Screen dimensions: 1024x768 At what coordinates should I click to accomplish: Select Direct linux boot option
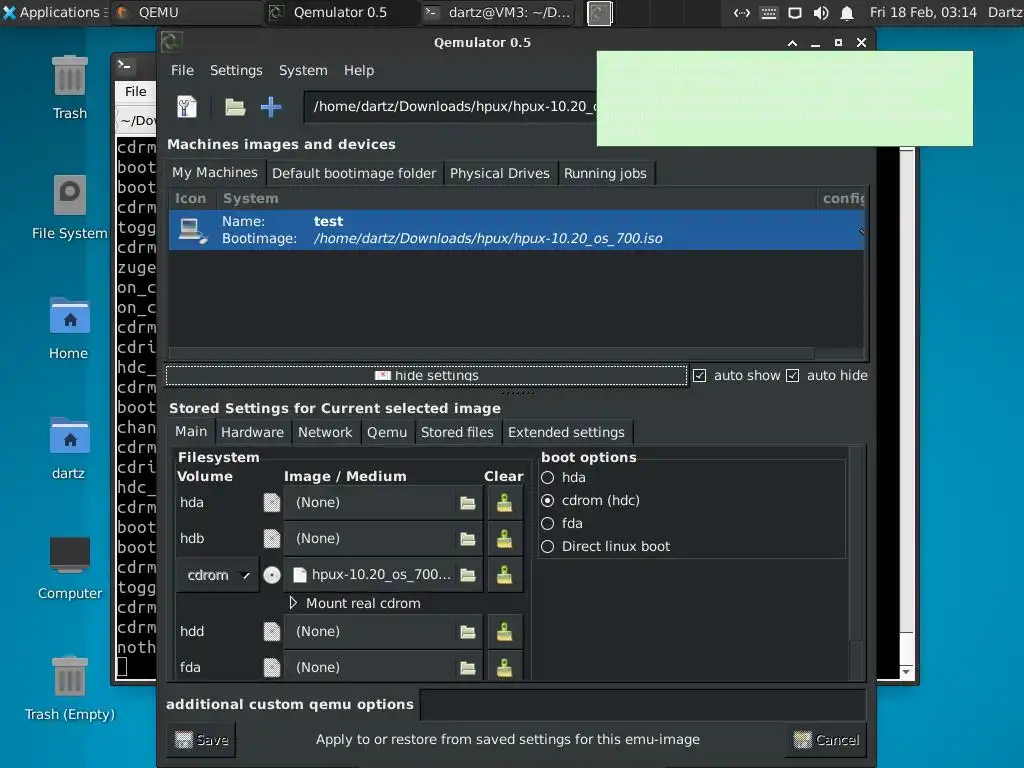pos(547,547)
